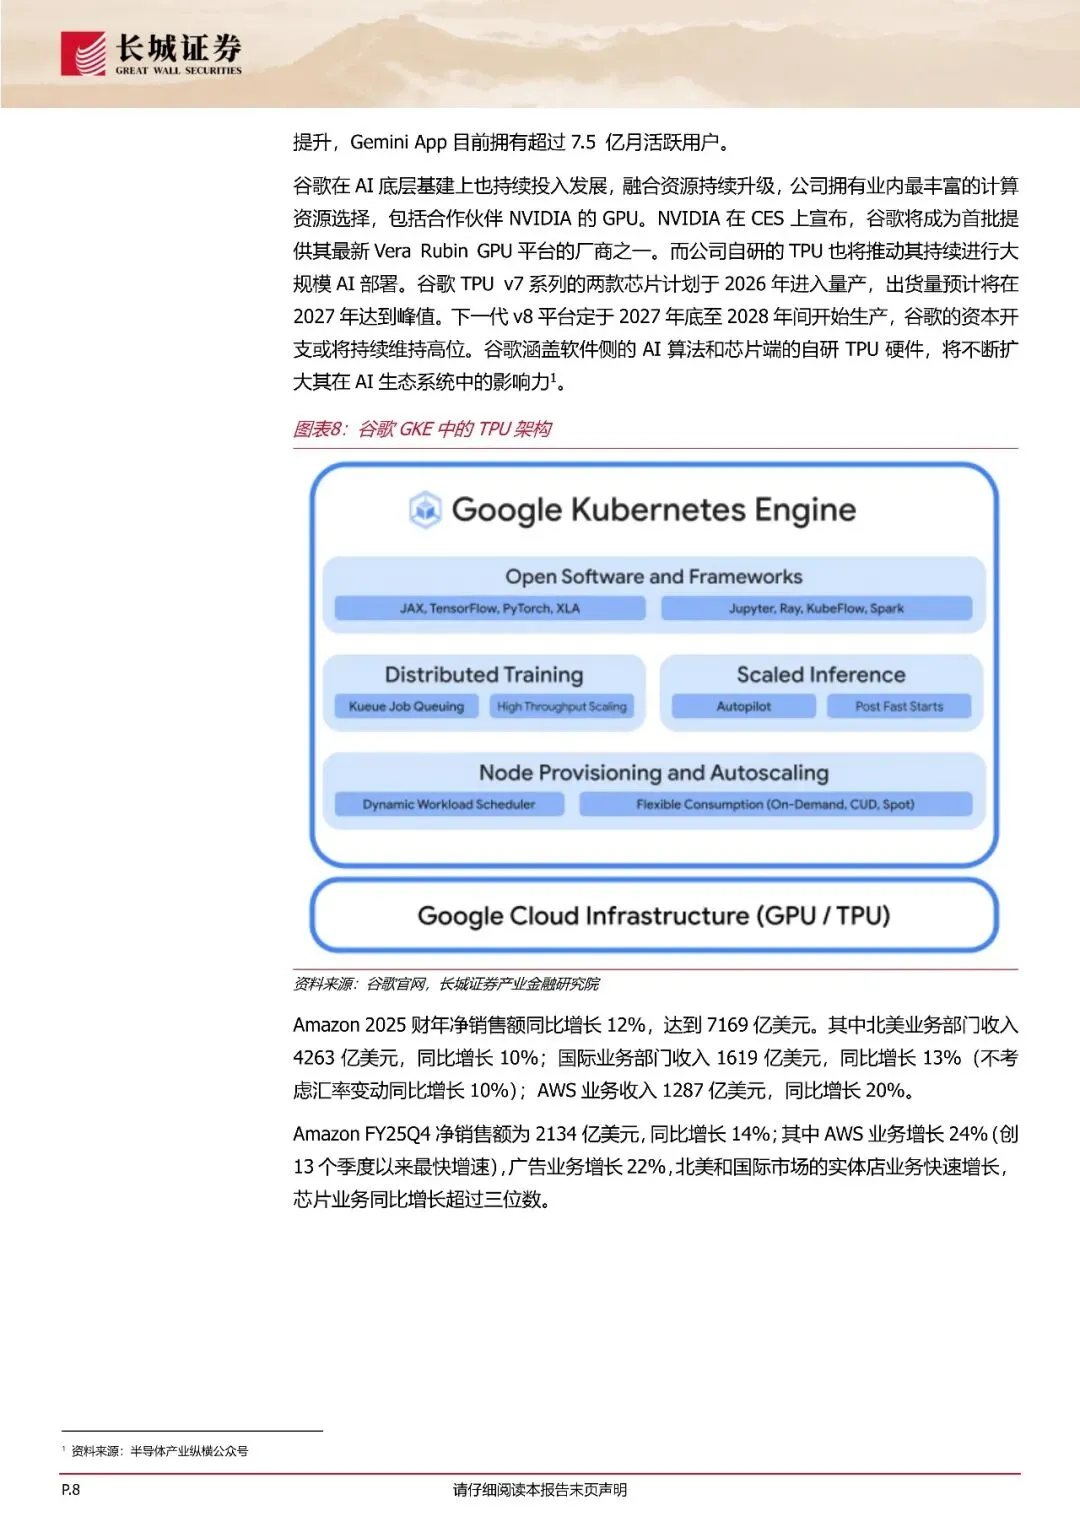Click the line starting '供其最新 Vera Rubin GPU'
Viewport: 1080px width, 1527px height.
pyautogui.click(x=656, y=251)
